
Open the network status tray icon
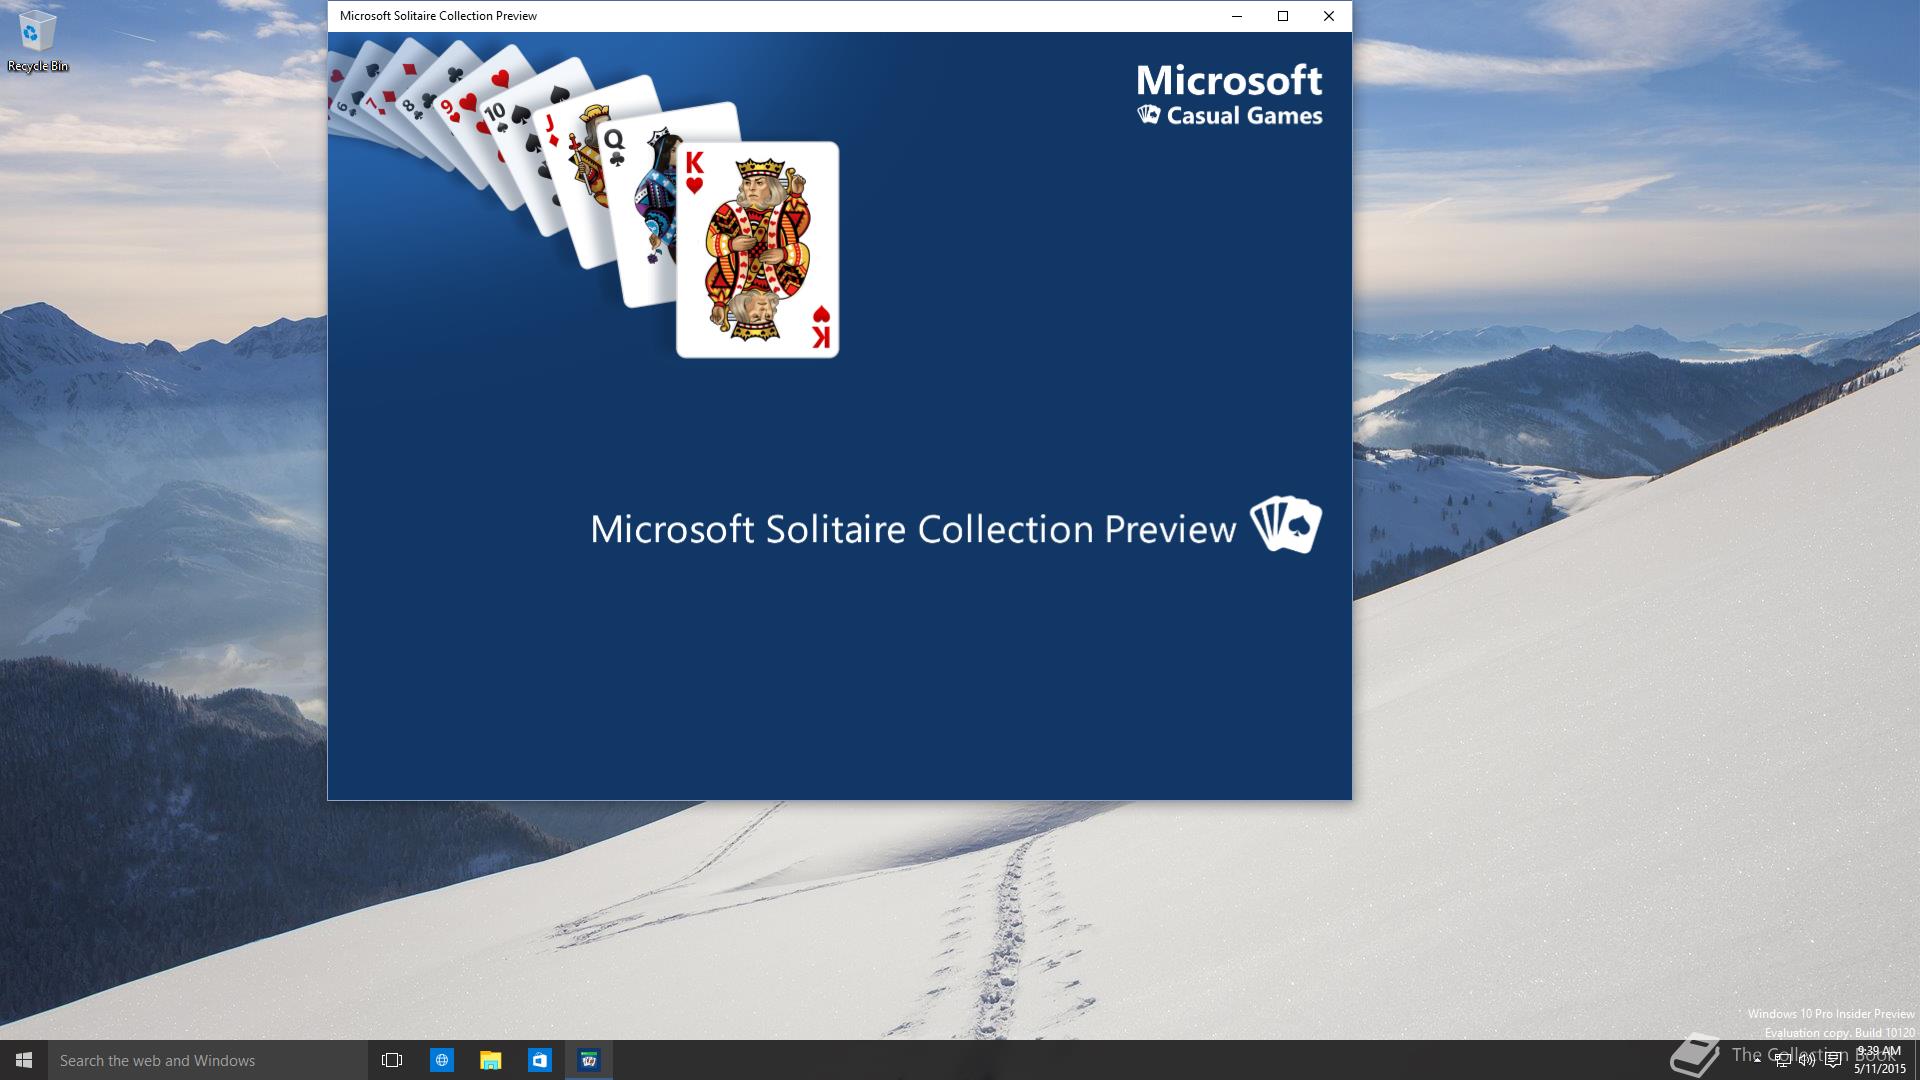[x=1782, y=1060]
